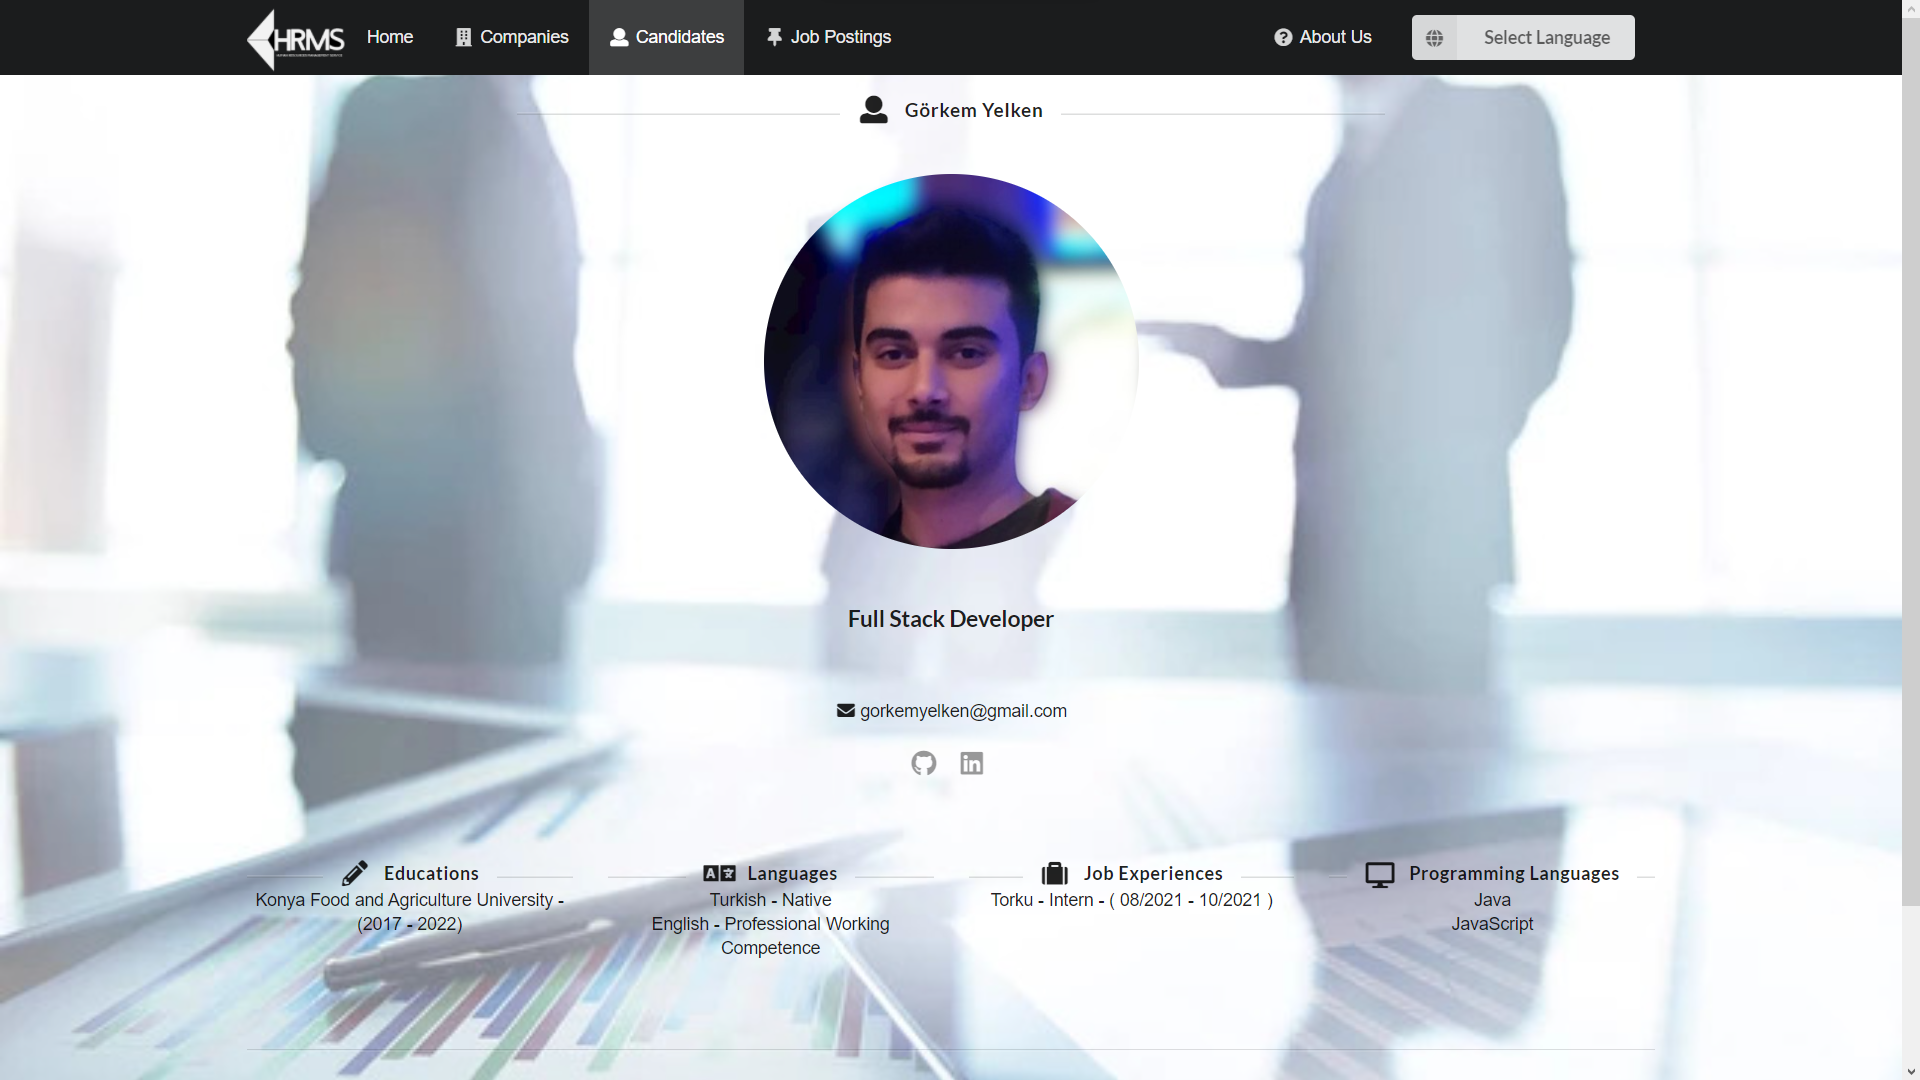Open the About Us page
1920x1080 pixels.
1334,36
